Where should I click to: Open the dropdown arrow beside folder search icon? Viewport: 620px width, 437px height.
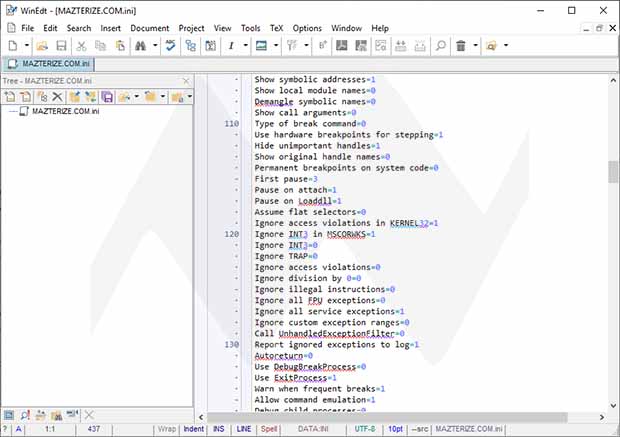point(506,45)
